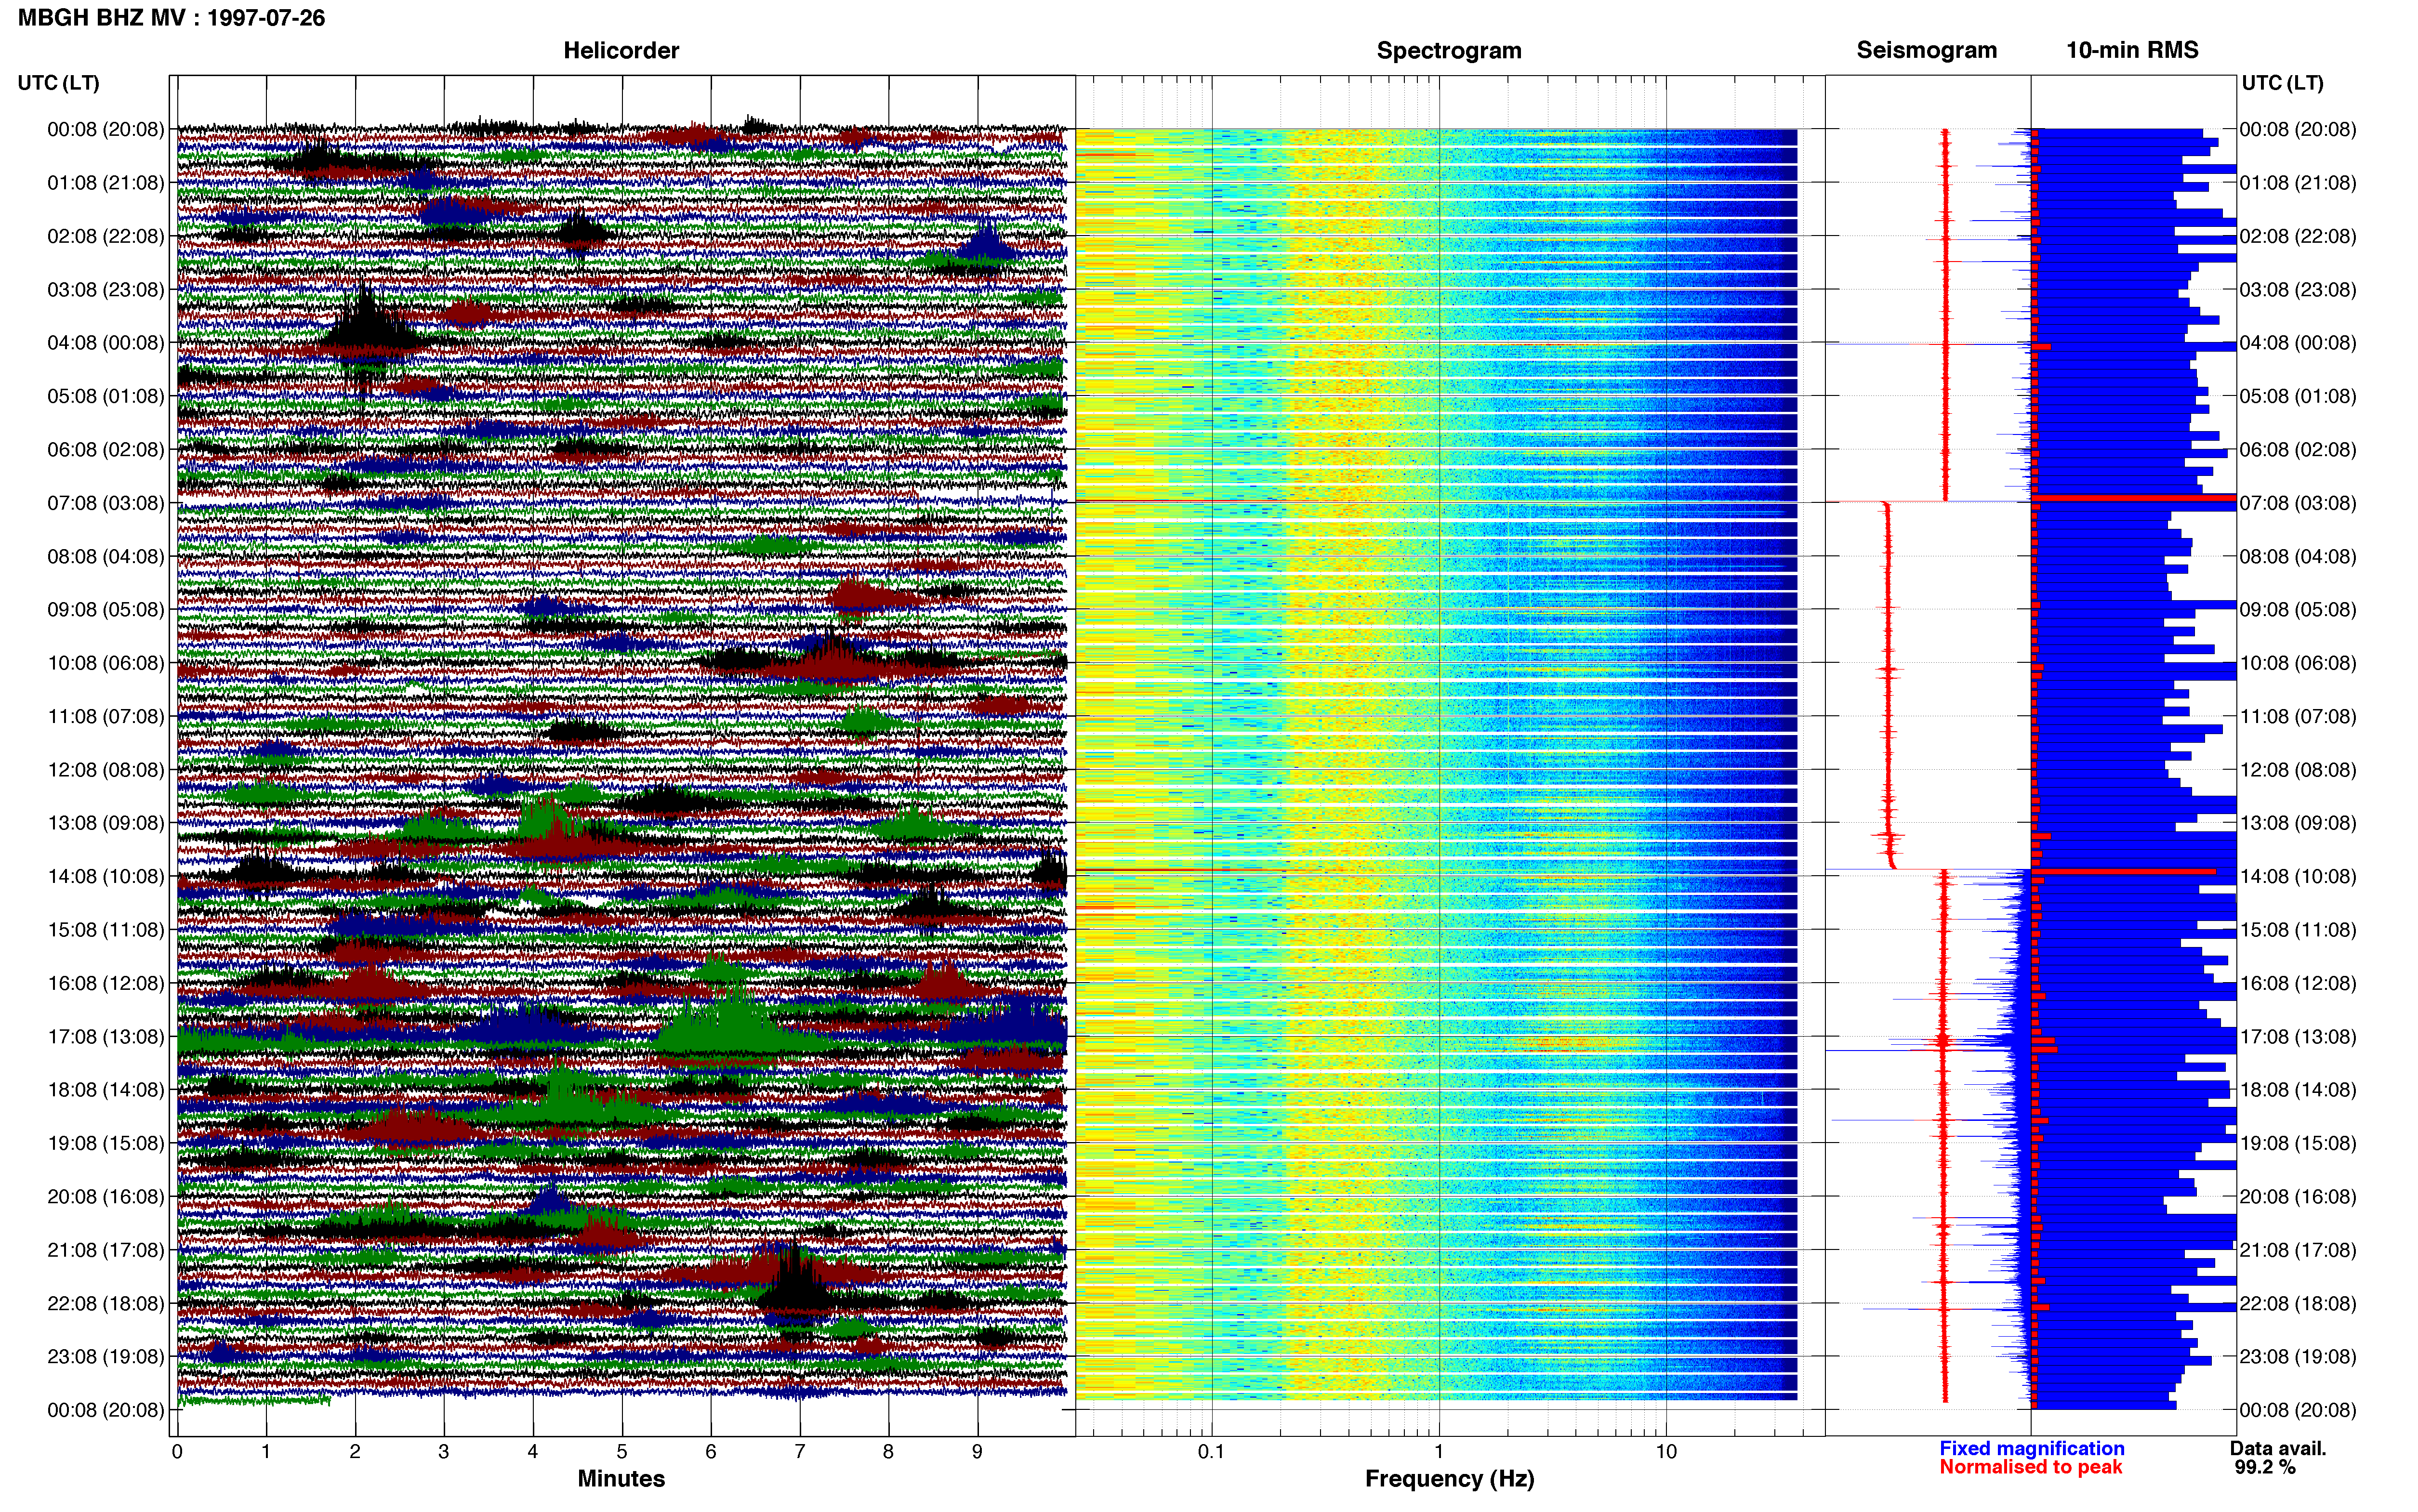2418x1512 pixels.
Task: Click the right-axis time label '19:08 (15:08)'
Action: (x=2298, y=1143)
